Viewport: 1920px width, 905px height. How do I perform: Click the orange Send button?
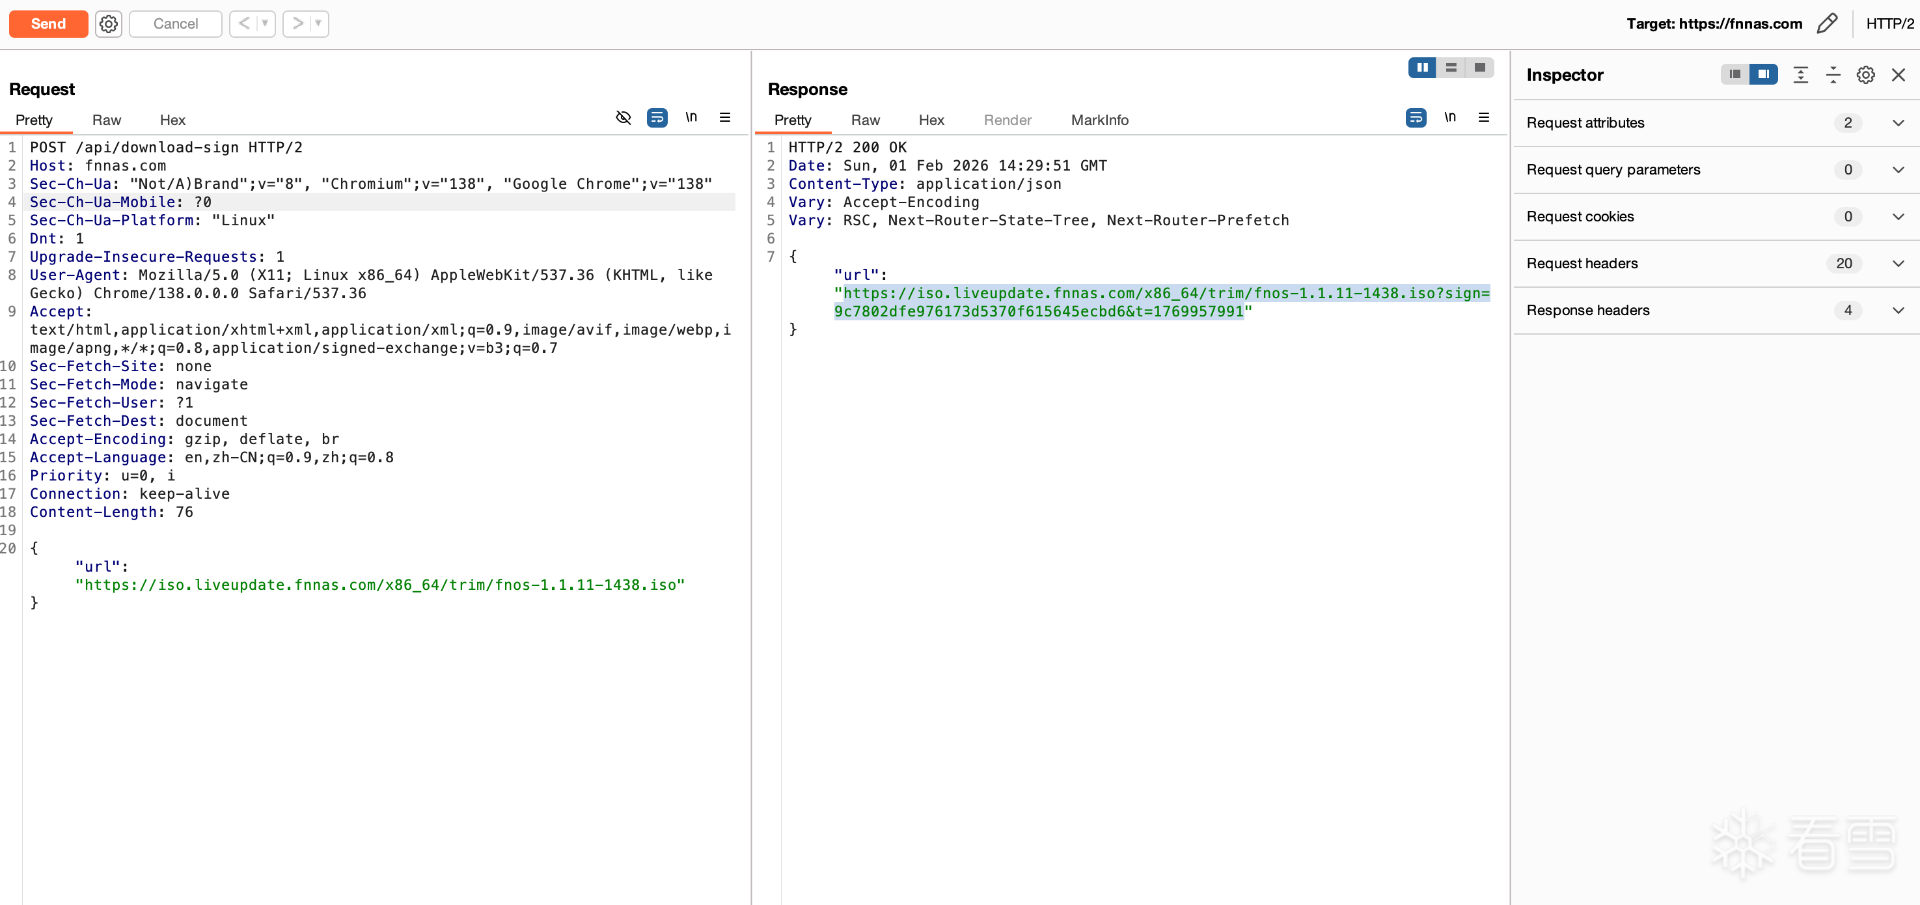pyautogui.click(x=48, y=24)
